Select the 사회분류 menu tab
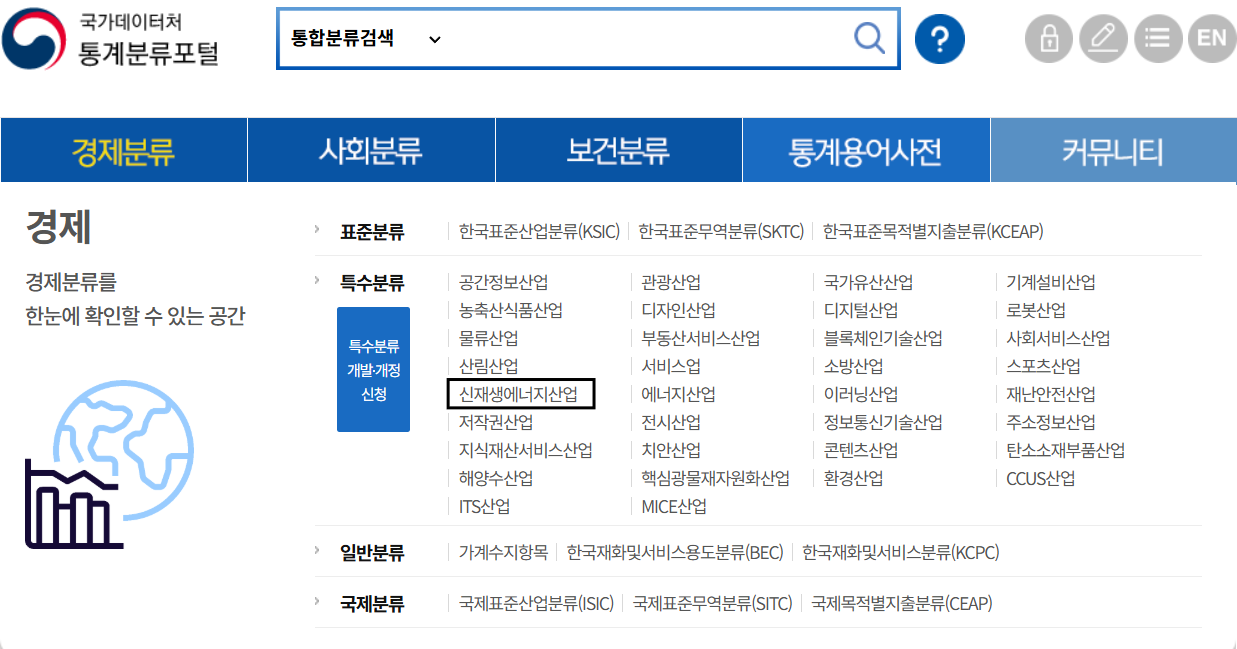This screenshot has height=649, width=1237. [370, 151]
